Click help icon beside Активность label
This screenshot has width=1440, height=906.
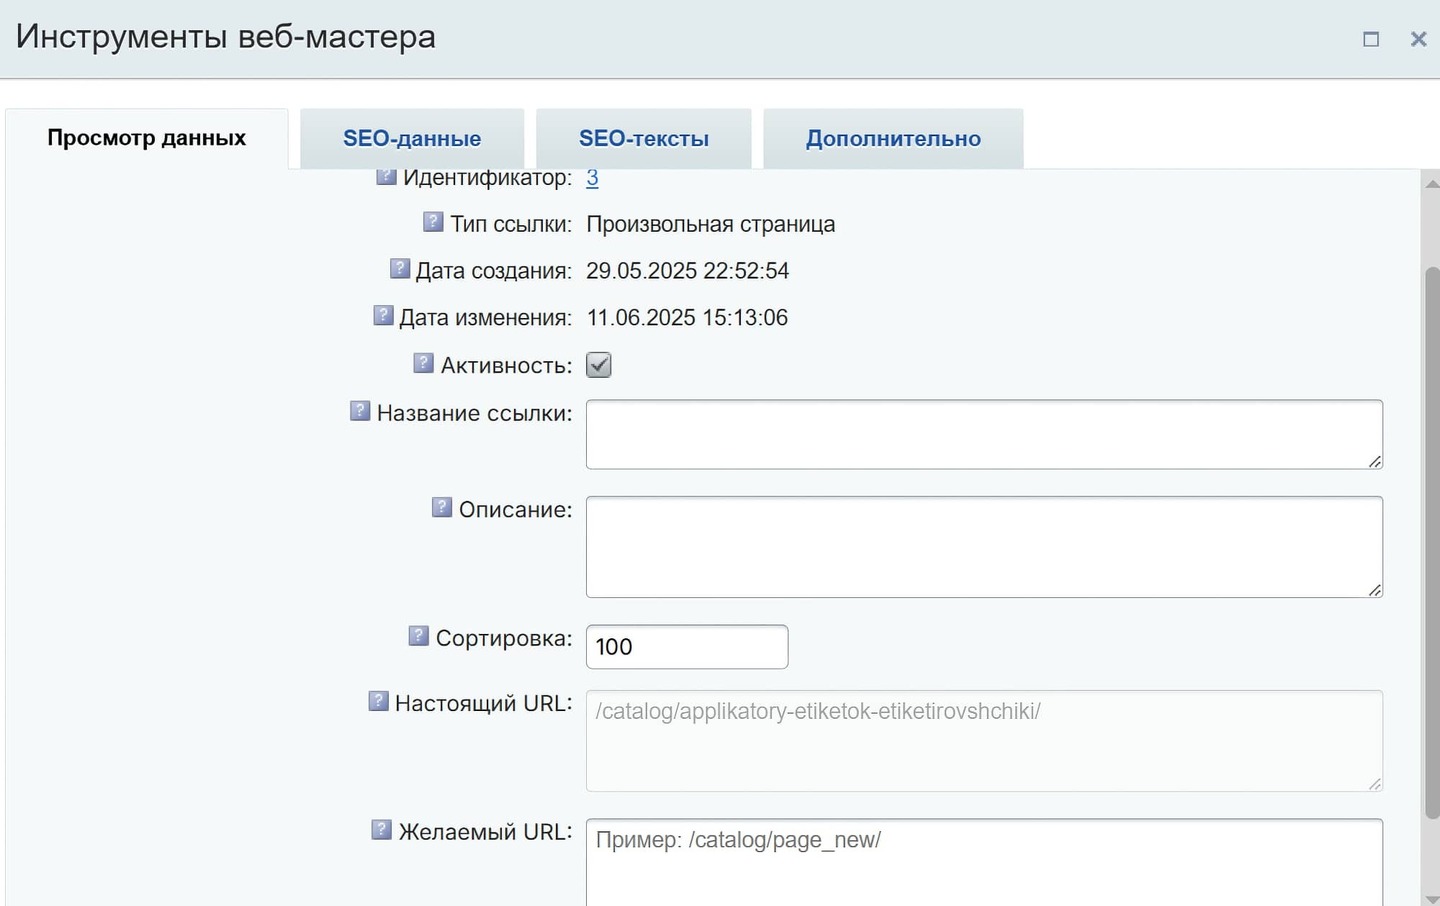[x=424, y=364]
